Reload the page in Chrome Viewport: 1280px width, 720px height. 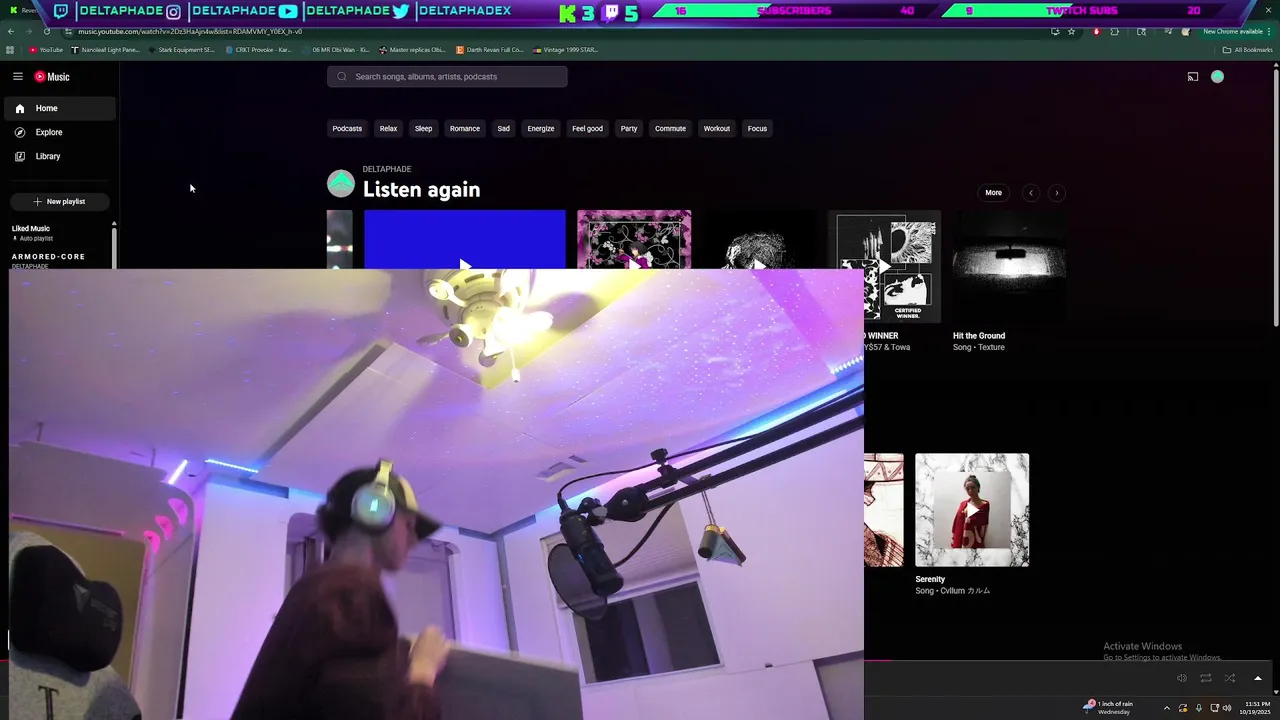pyautogui.click(x=47, y=31)
